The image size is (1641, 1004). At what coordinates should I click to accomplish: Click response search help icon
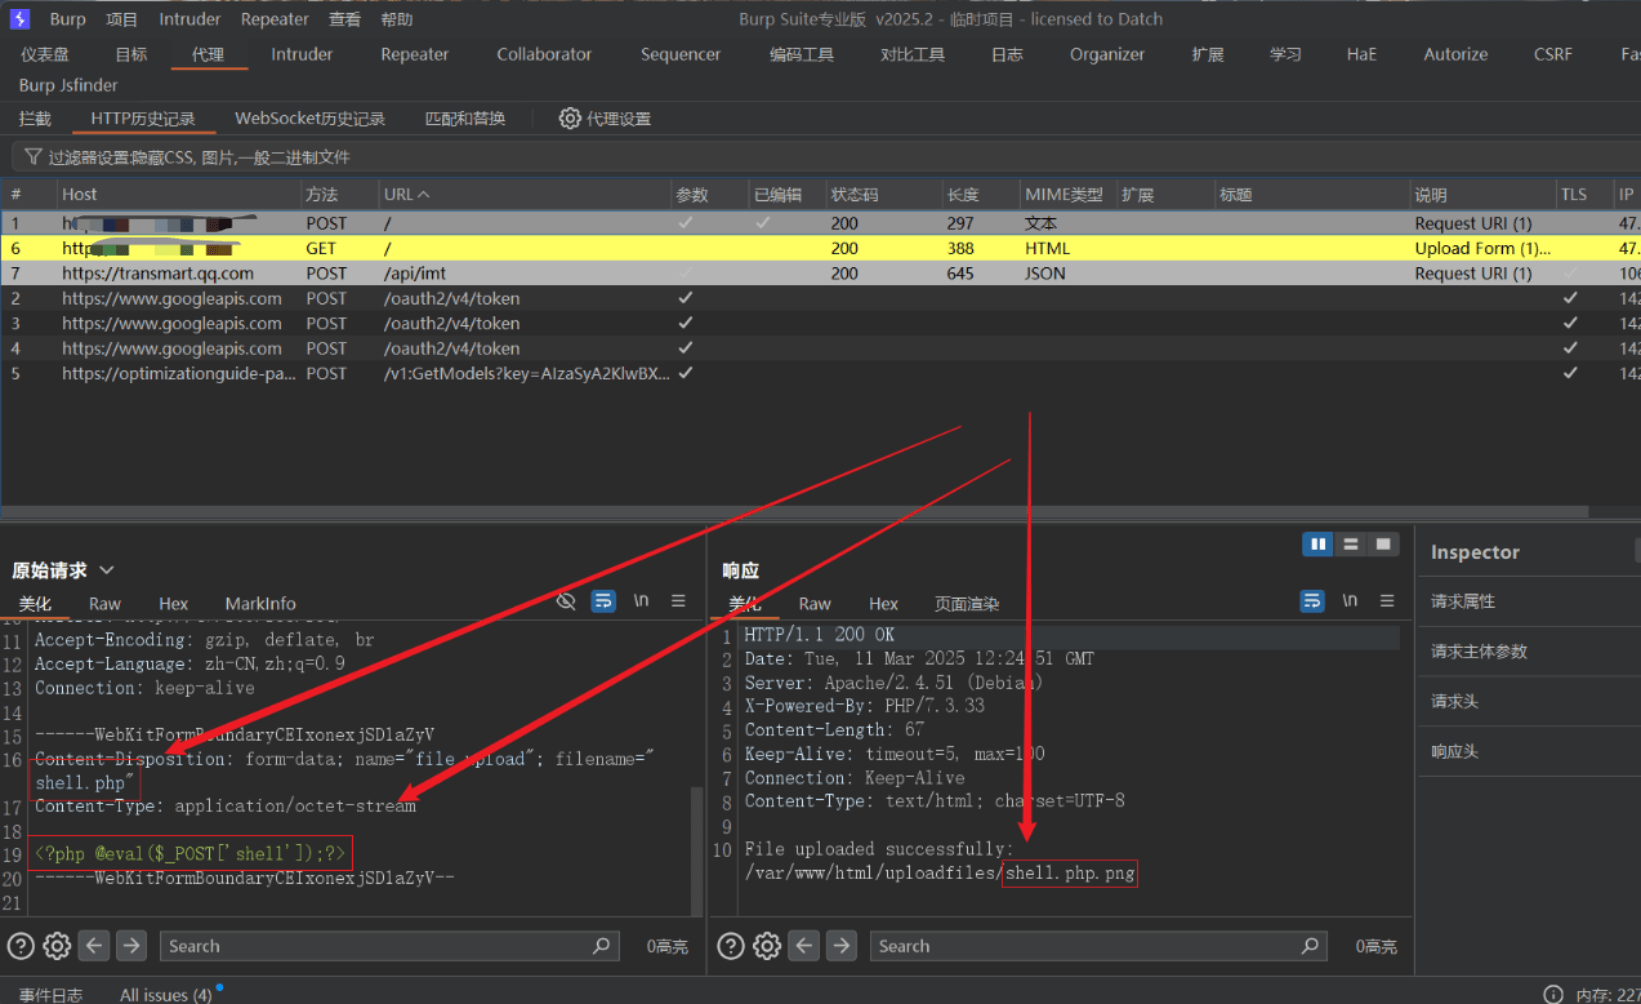(731, 946)
